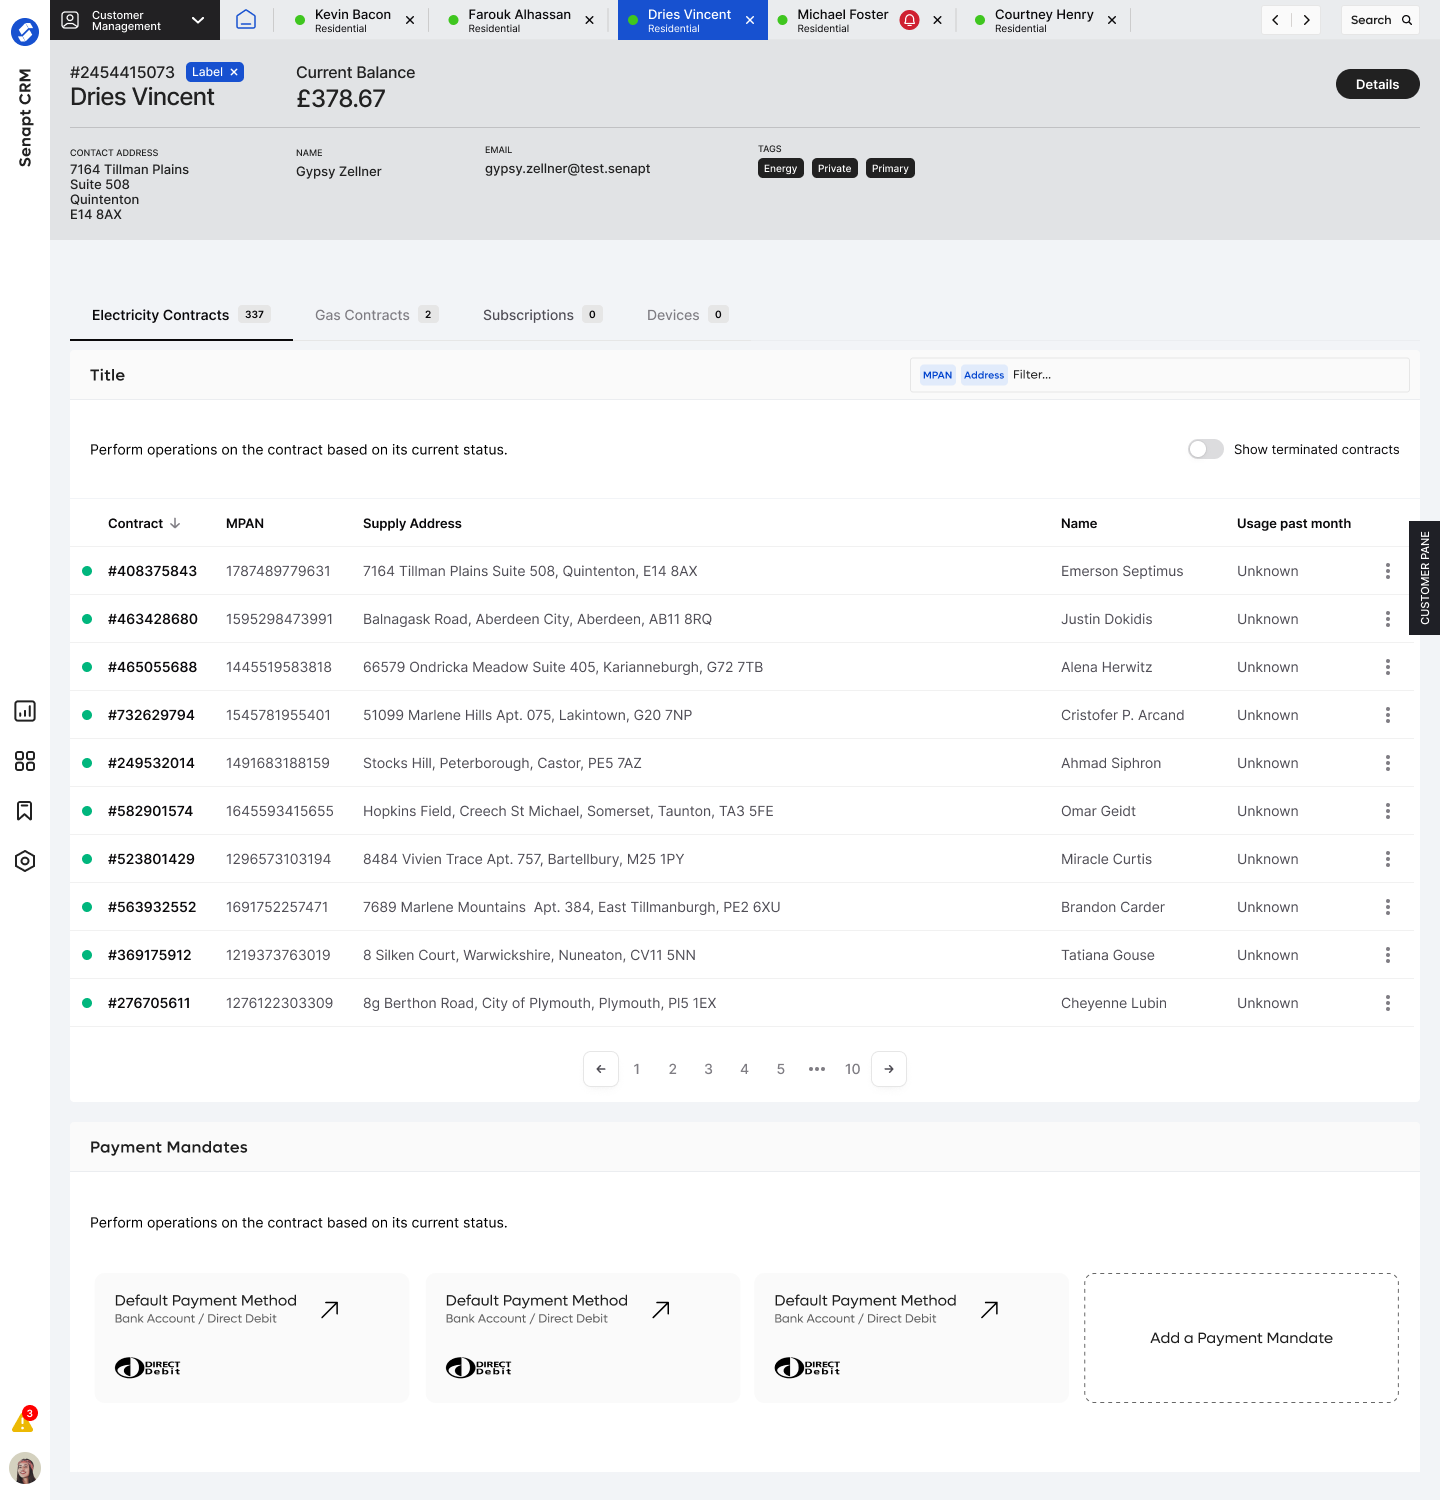Open the analytics dashboard from the sidebar

(x=25, y=711)
